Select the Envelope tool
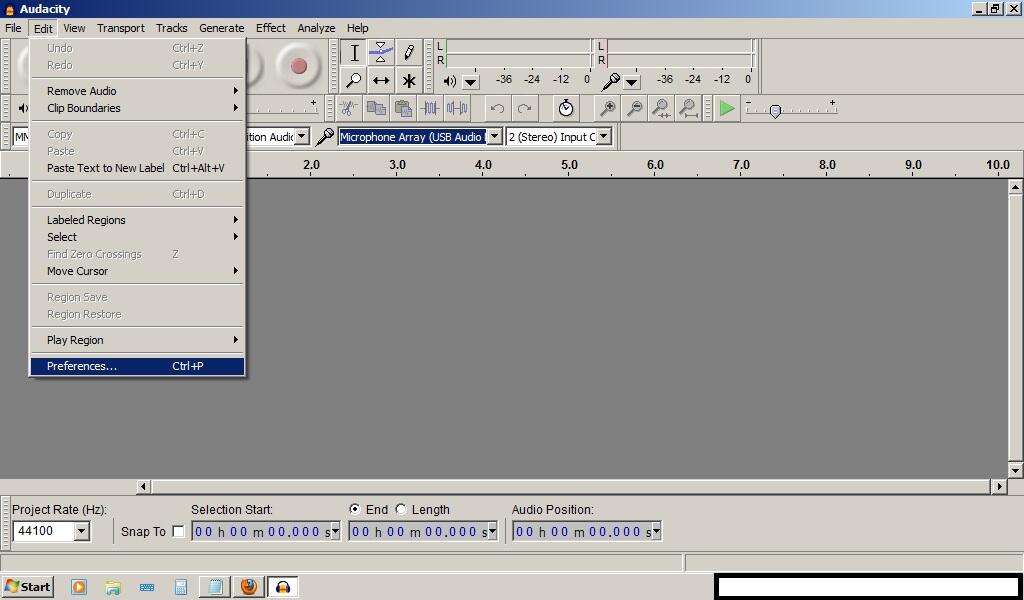1024x600 pixels. [381, 53]
